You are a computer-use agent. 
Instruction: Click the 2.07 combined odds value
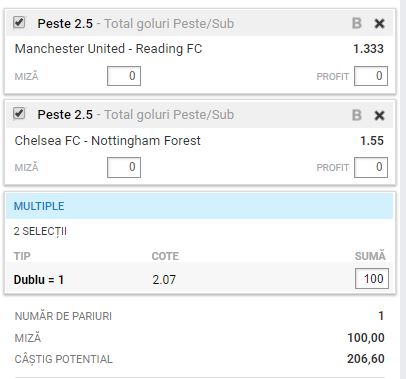click(164, 279)
